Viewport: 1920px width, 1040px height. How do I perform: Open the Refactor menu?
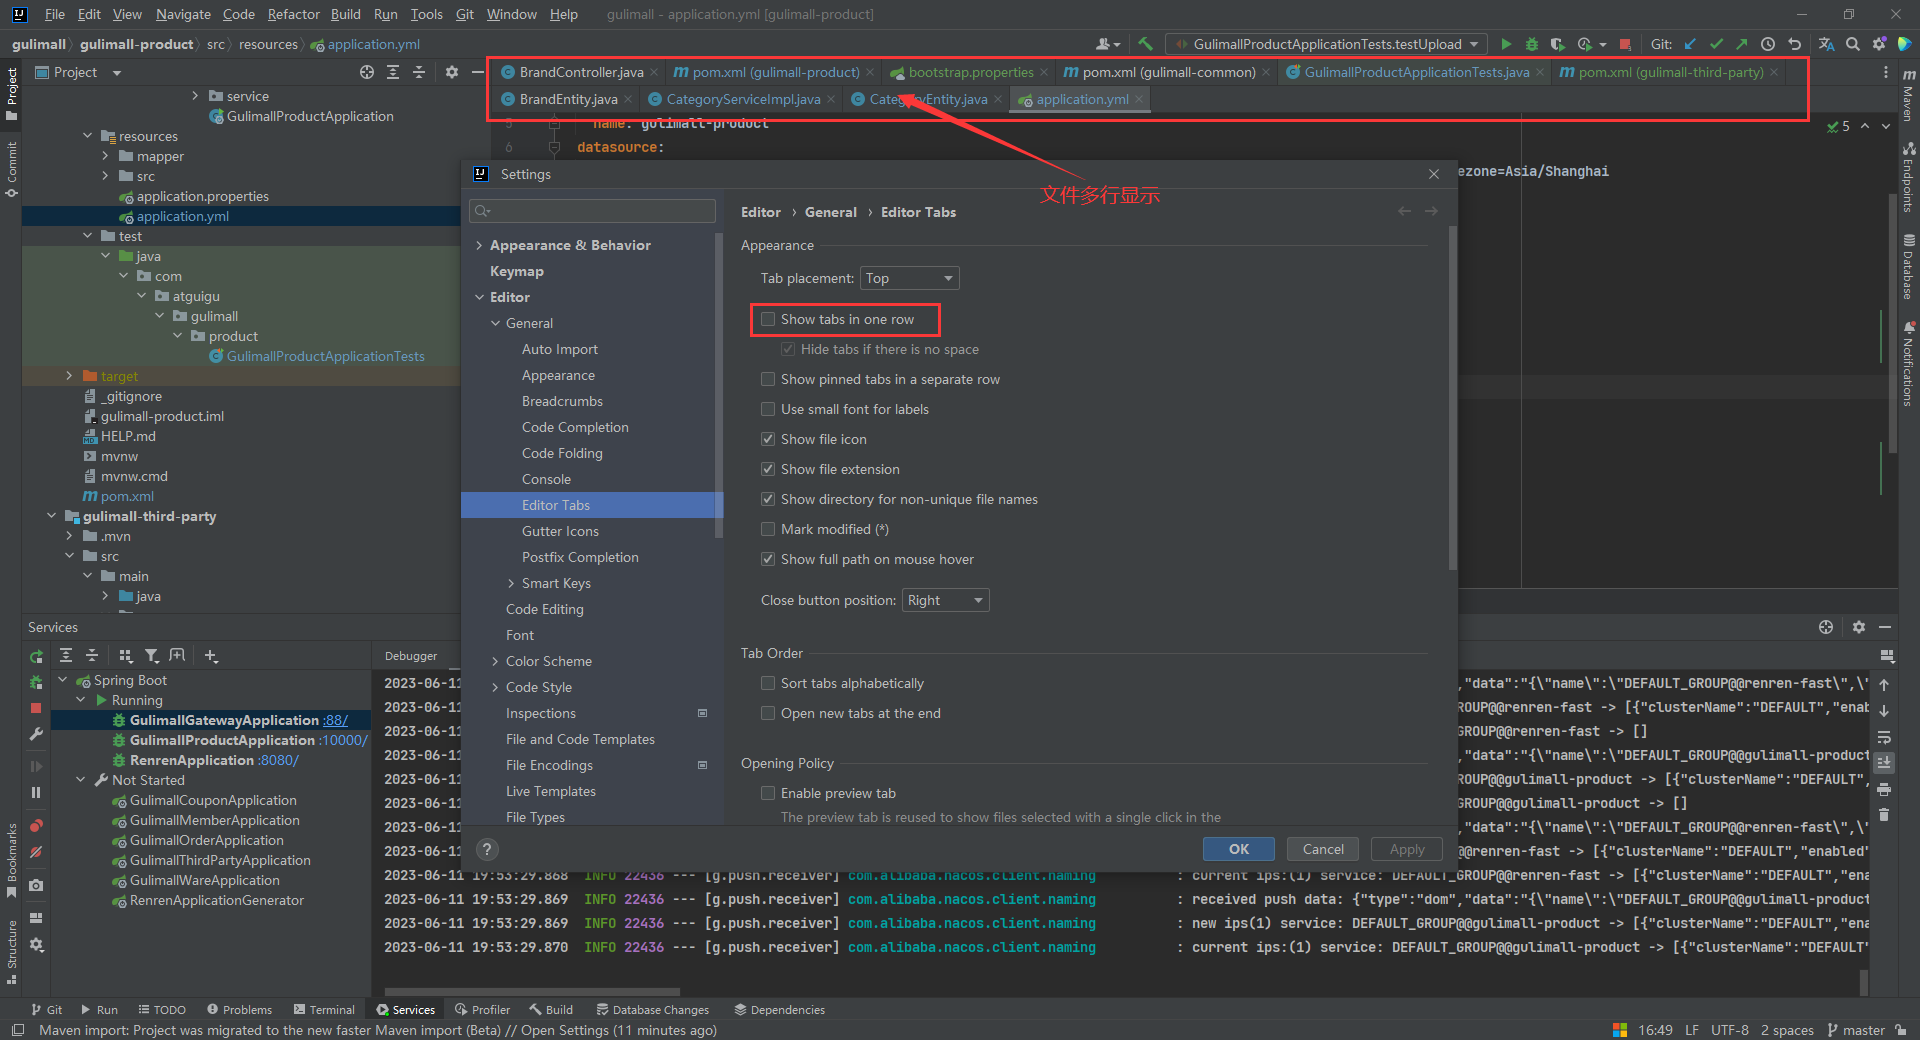(293, 14)
